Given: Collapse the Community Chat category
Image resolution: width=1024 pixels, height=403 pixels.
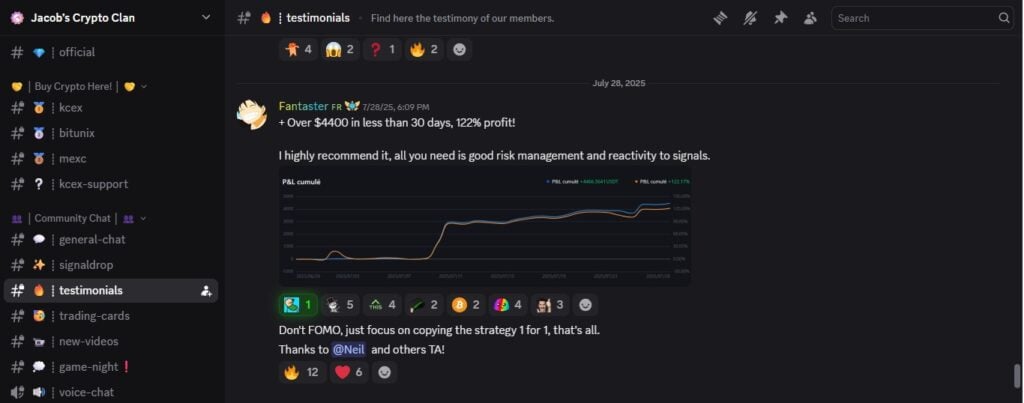Looking at the screenshot, I should (x=143, y=218).
